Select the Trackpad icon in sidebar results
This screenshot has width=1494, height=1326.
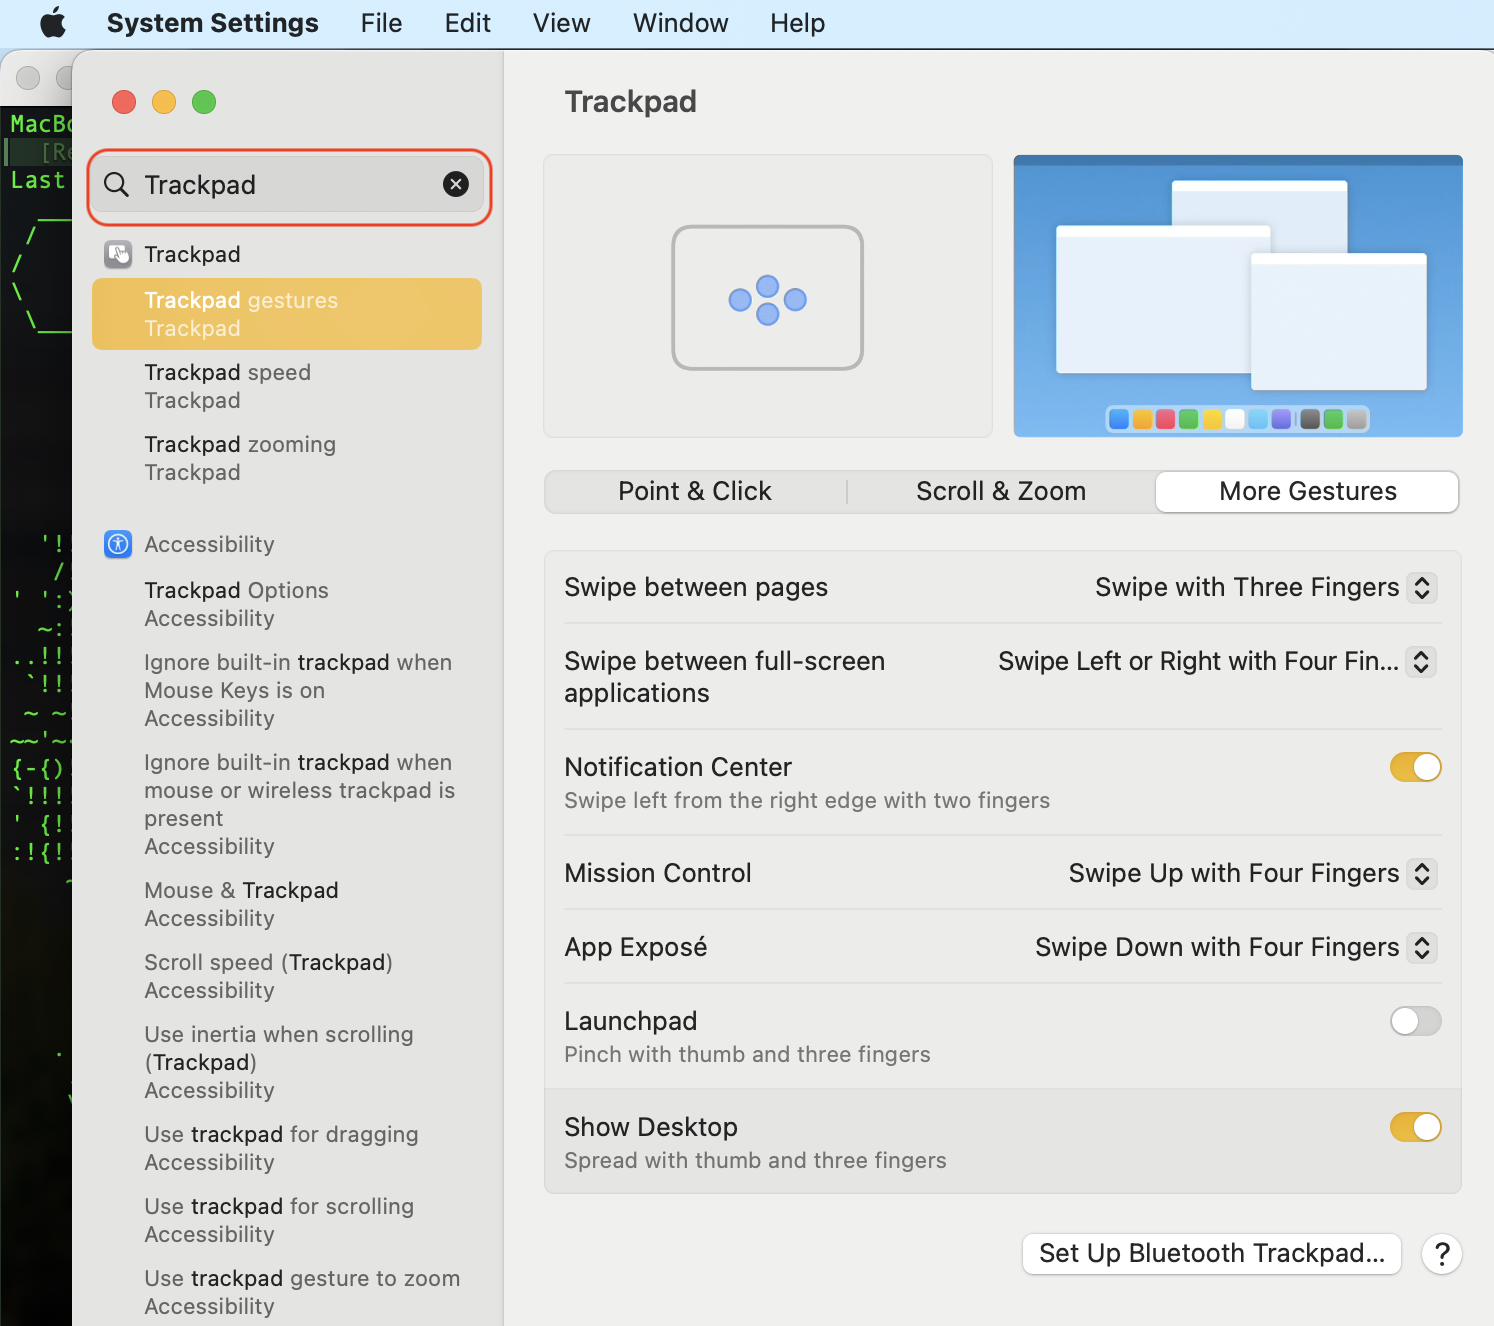tap(118, 254)
